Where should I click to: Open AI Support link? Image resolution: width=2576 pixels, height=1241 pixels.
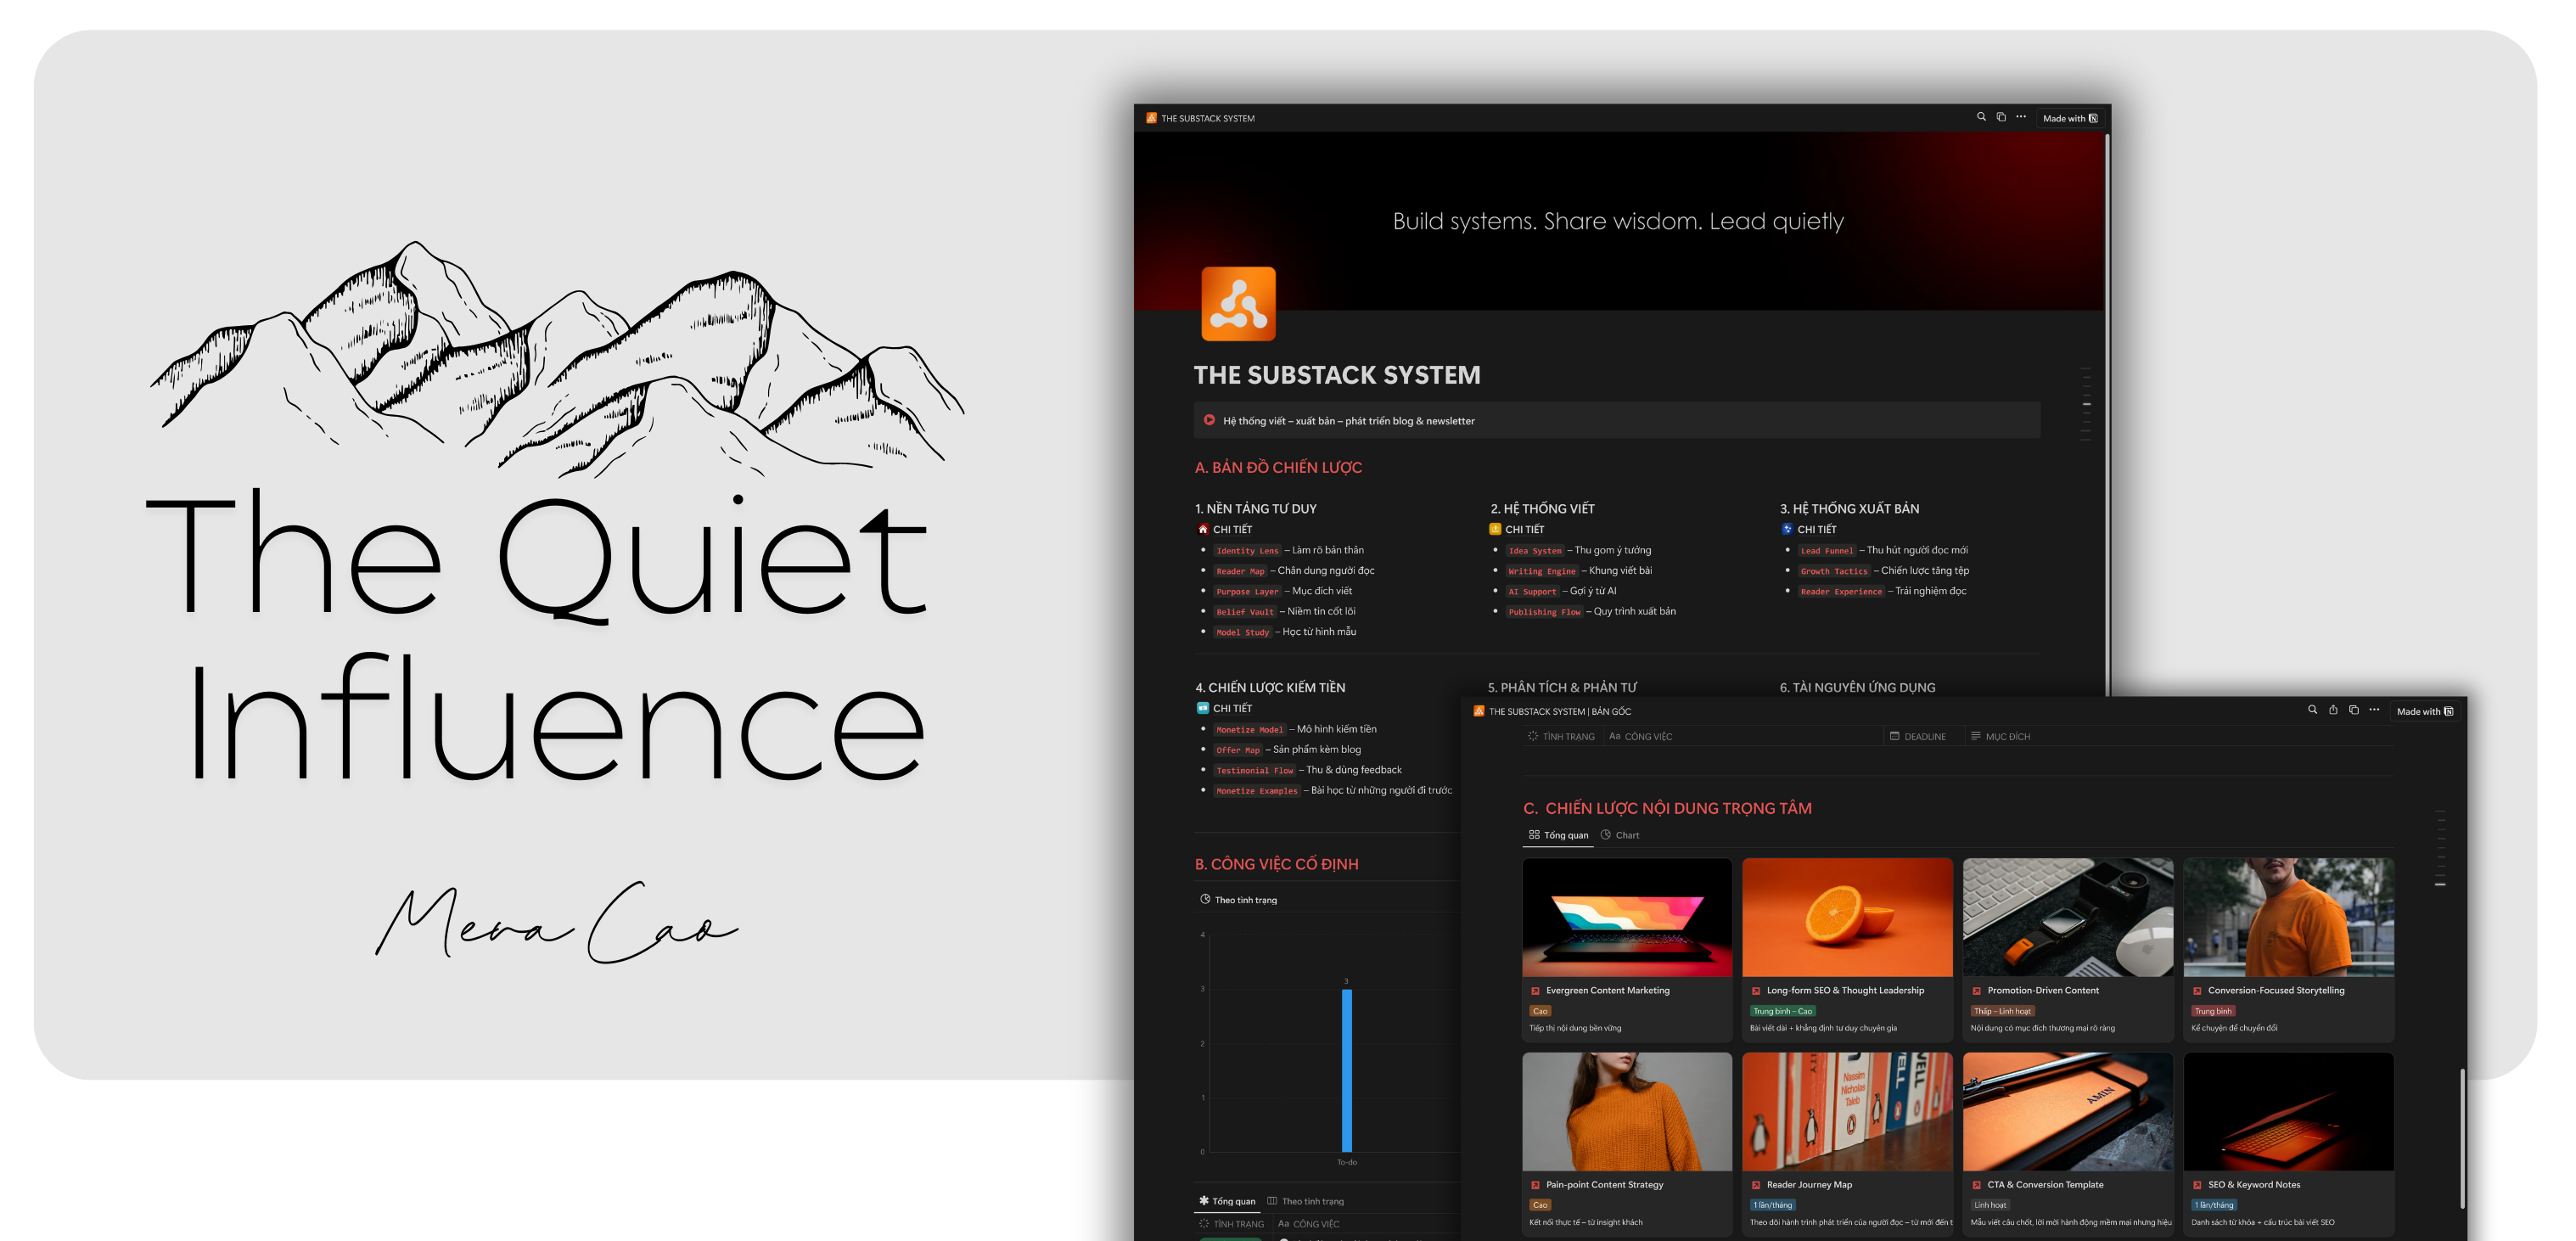coord(1532,591)
